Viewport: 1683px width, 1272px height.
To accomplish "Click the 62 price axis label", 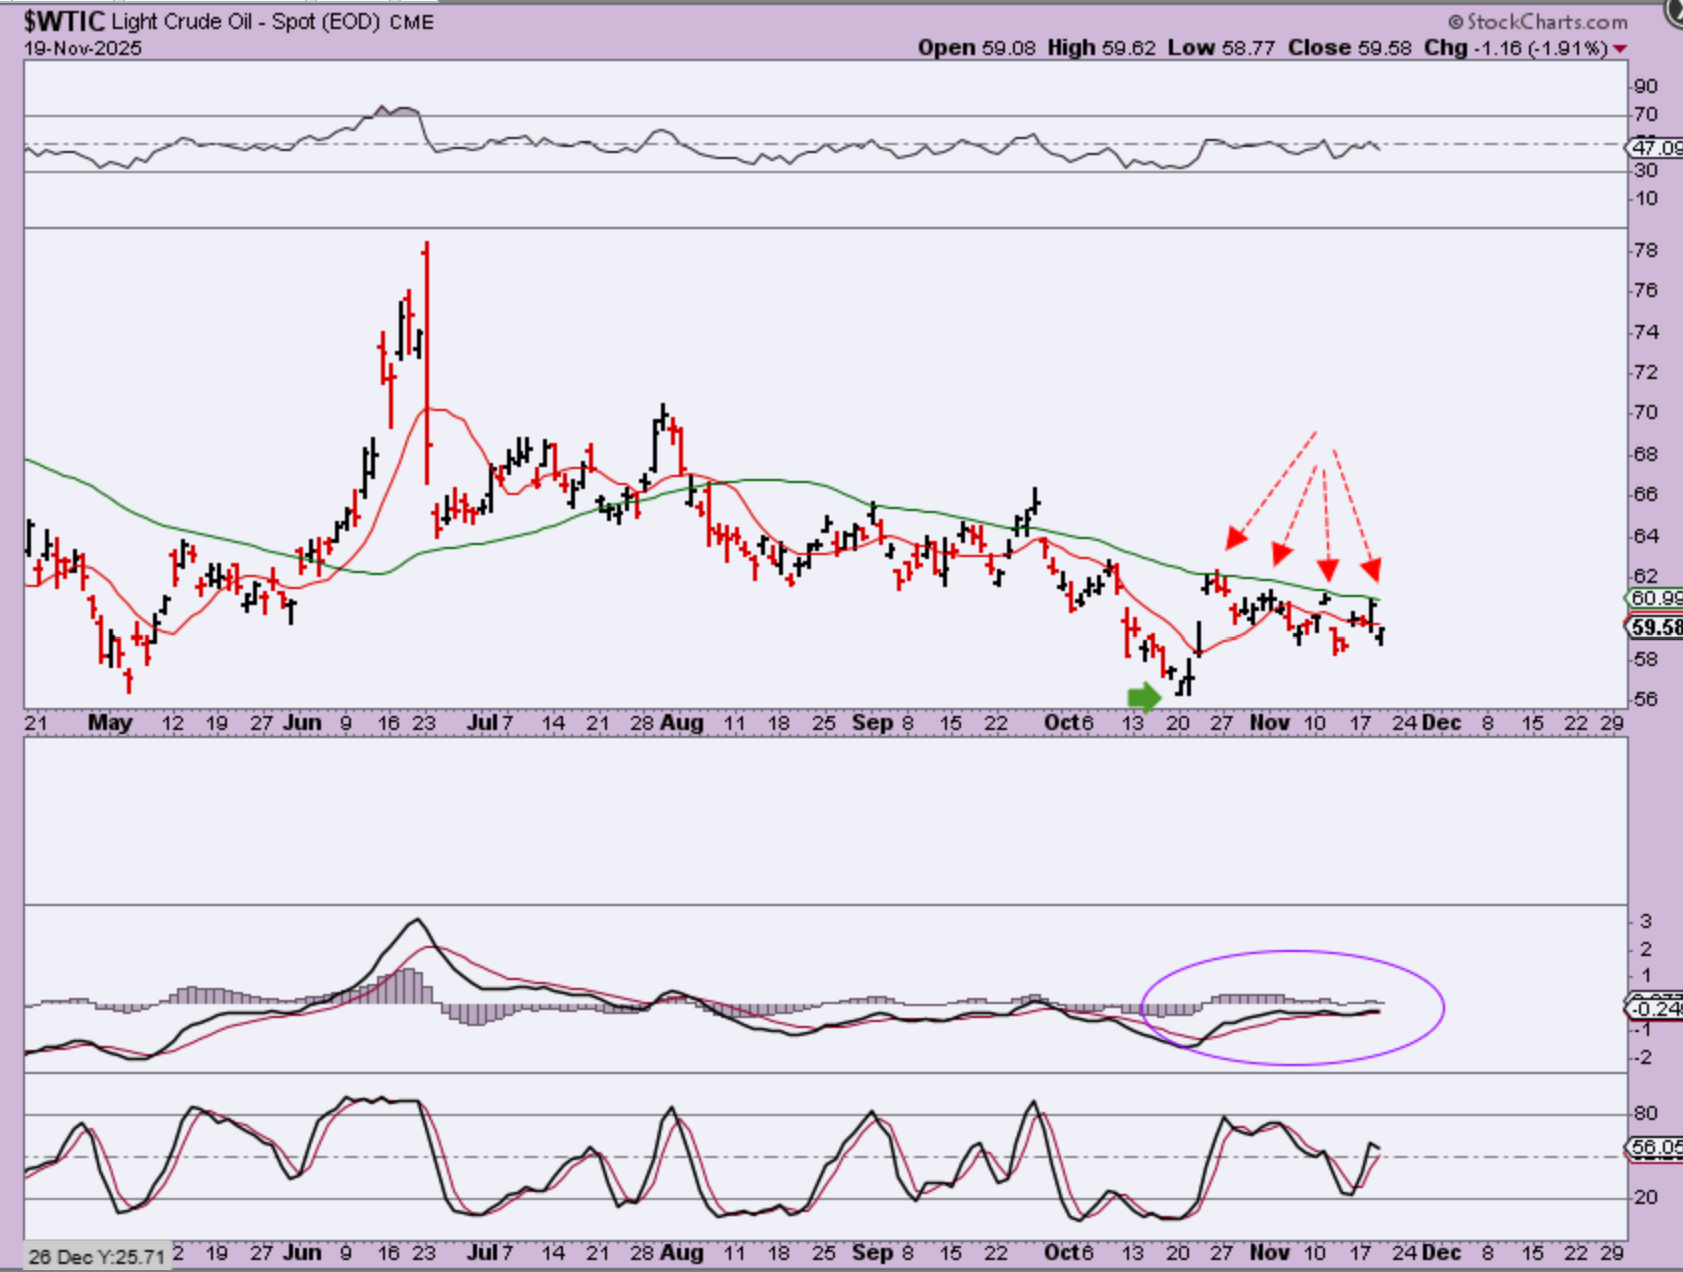I will click(x=1645, y=576).
